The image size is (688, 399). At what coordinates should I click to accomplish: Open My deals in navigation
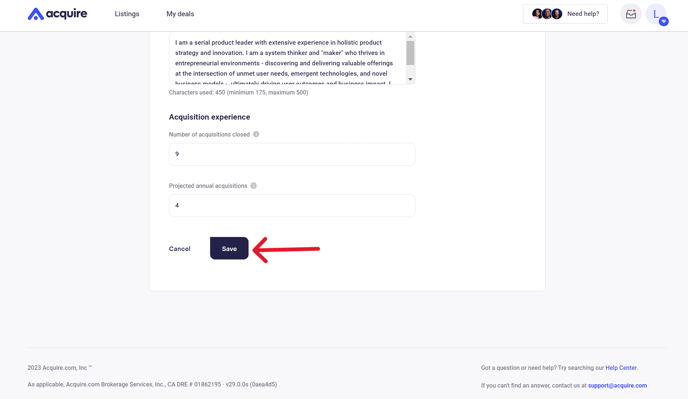(x=180, y=14)
